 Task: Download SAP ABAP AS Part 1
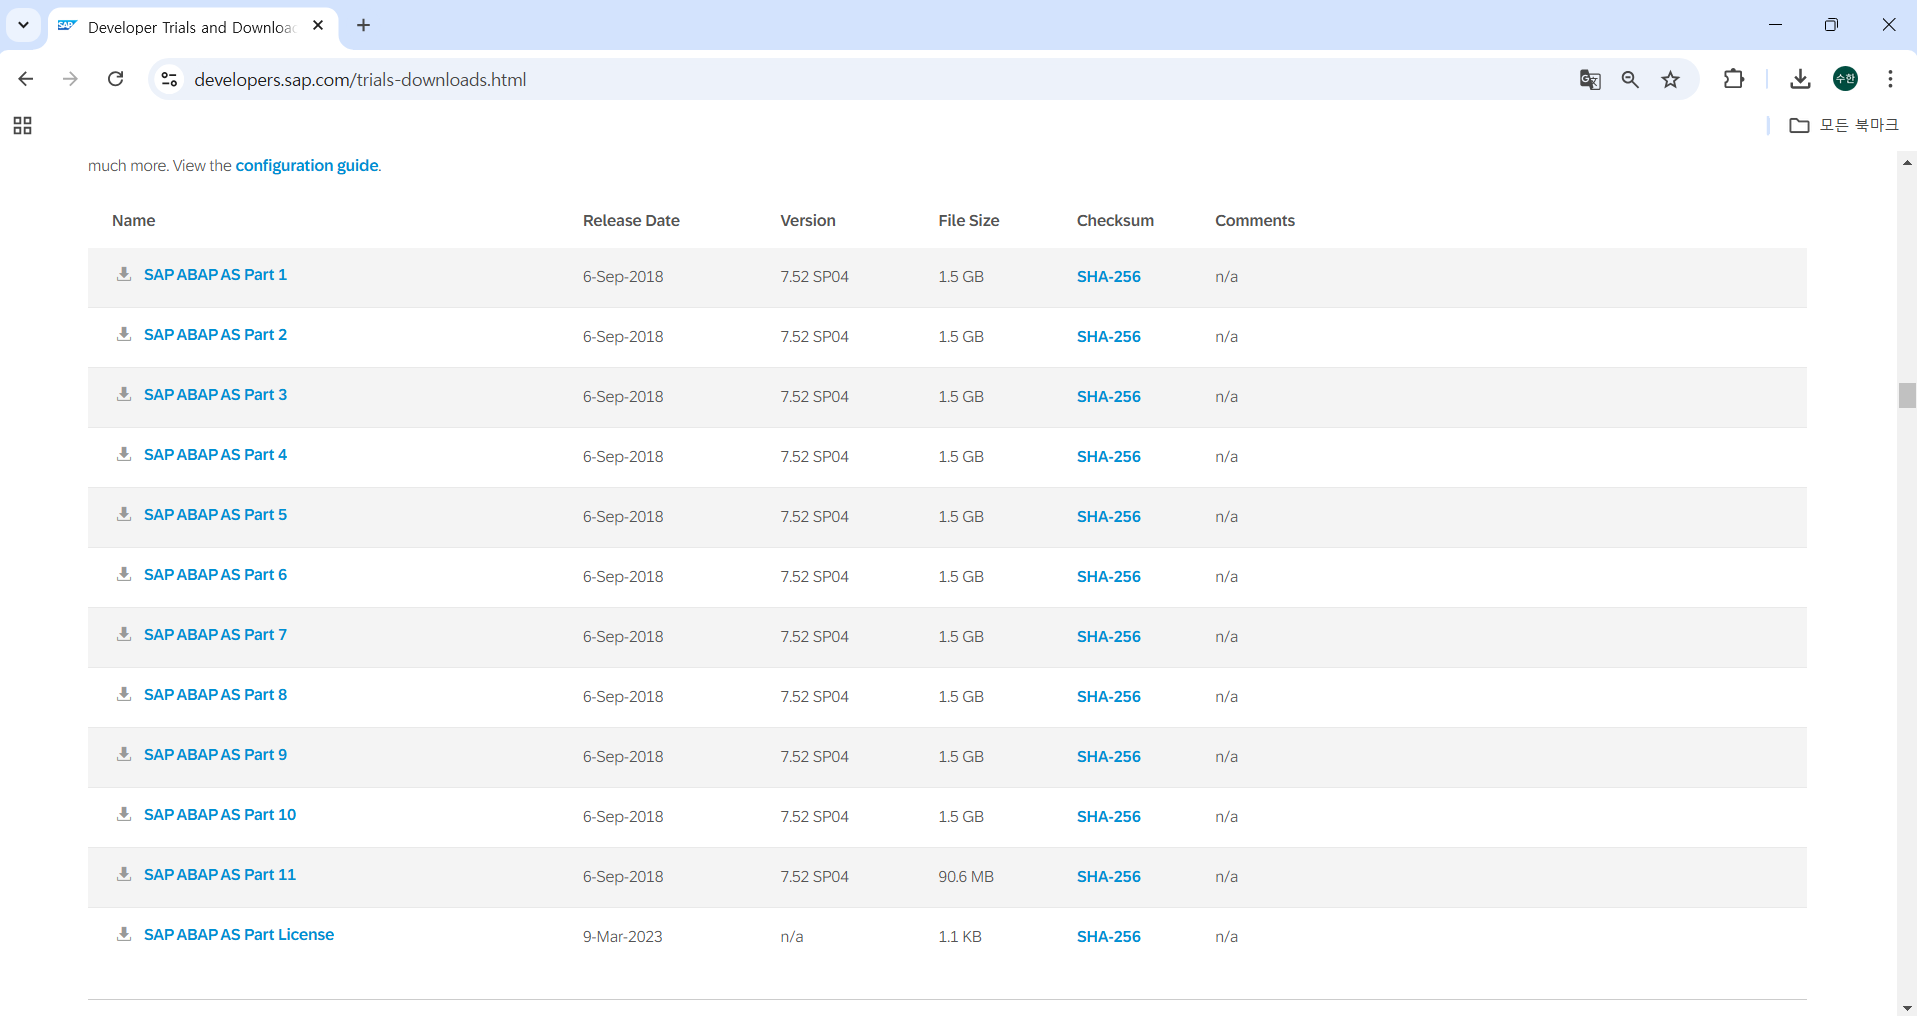(215, 274)
